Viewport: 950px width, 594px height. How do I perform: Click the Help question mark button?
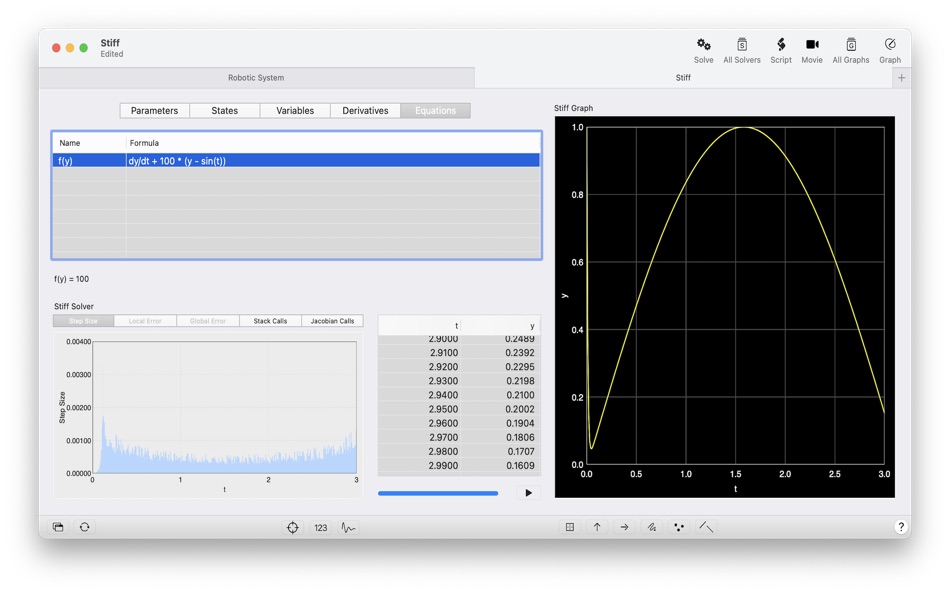899,527
